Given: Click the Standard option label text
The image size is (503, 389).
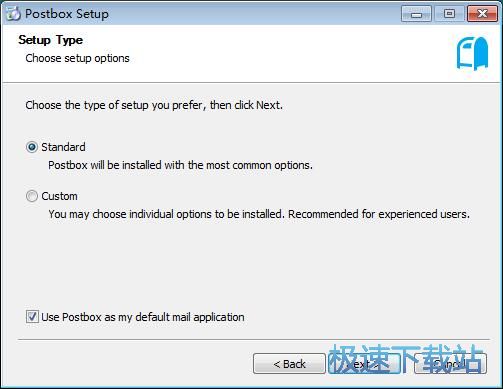Looking at the screenshot, I should pyautogui.click(x=63, y=147).
